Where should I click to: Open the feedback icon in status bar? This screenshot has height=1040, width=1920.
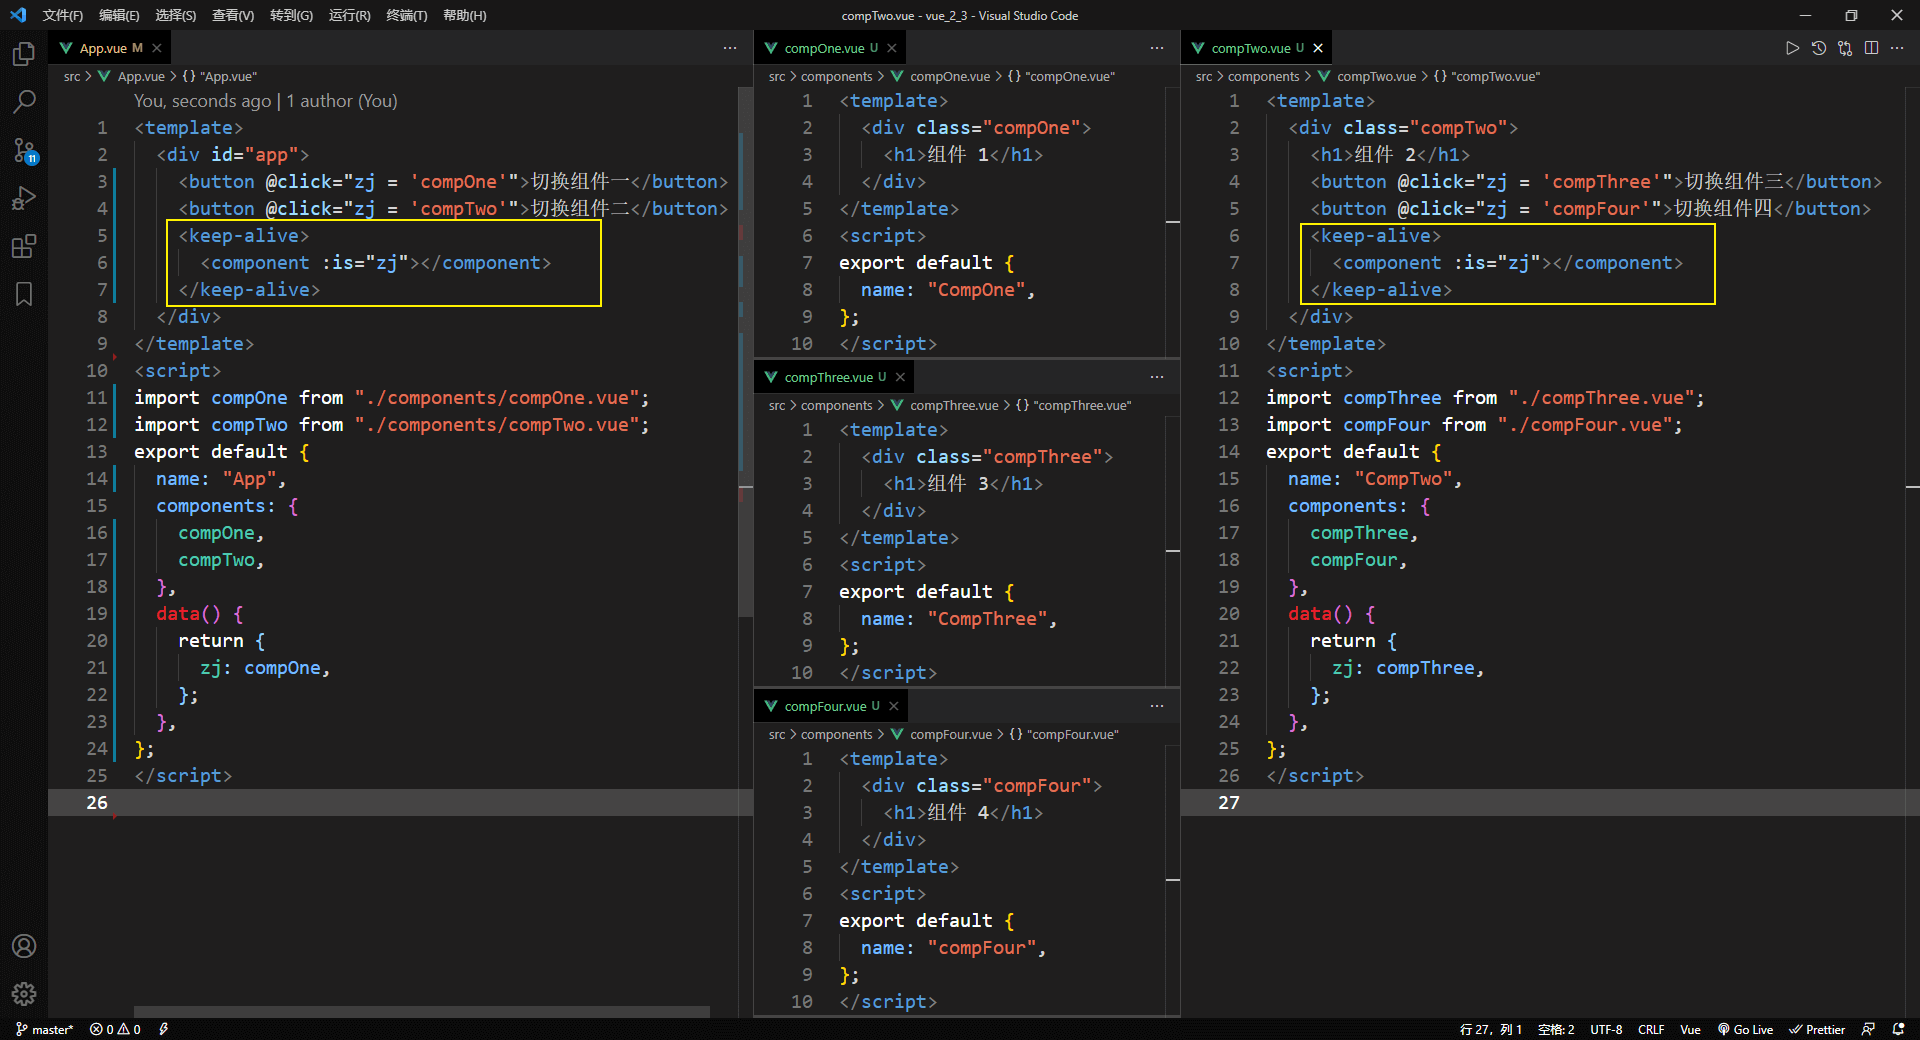click(1868, 1029)
